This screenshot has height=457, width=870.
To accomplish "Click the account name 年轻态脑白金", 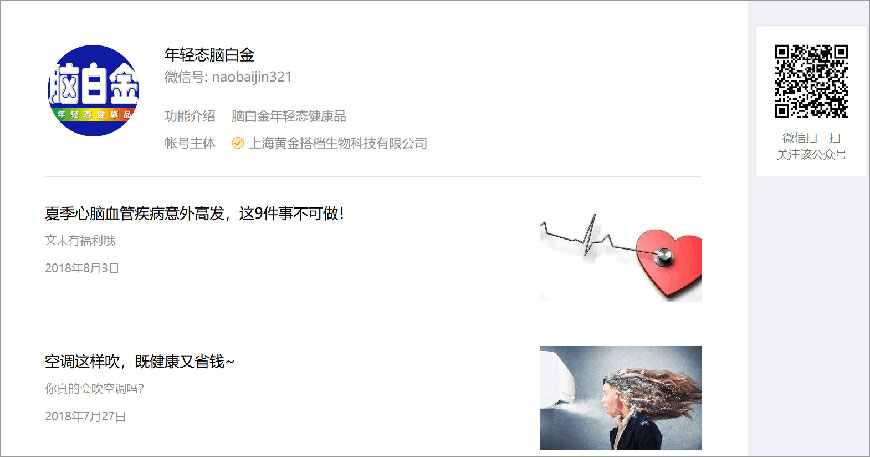I will click(x=209, y=55).
